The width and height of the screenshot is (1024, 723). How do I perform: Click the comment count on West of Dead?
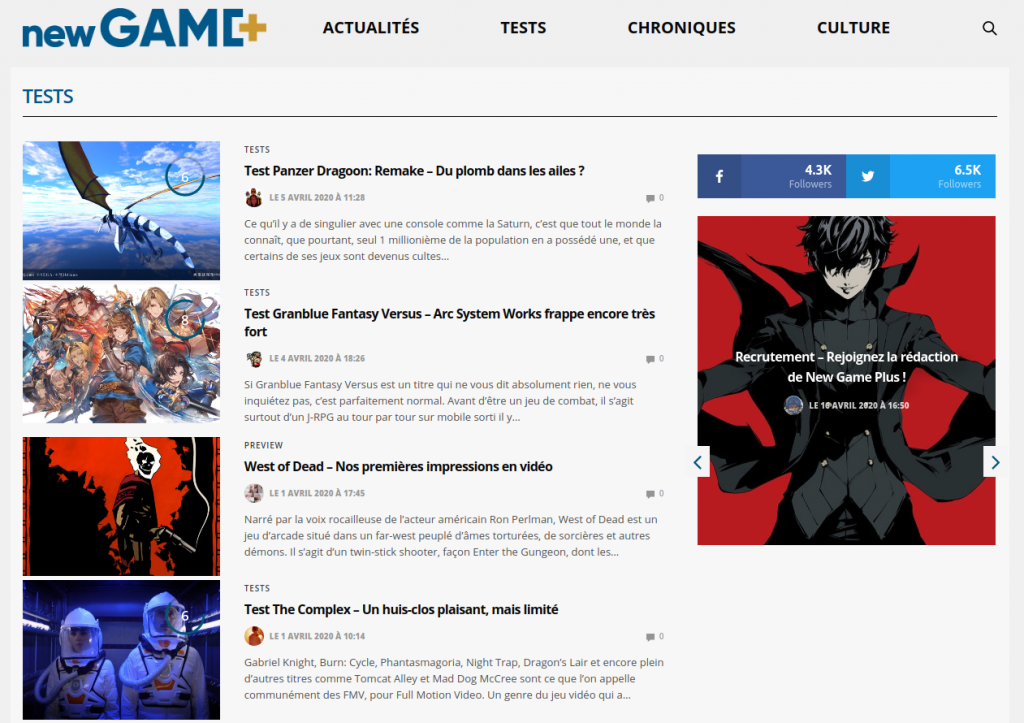pos(655,492)
